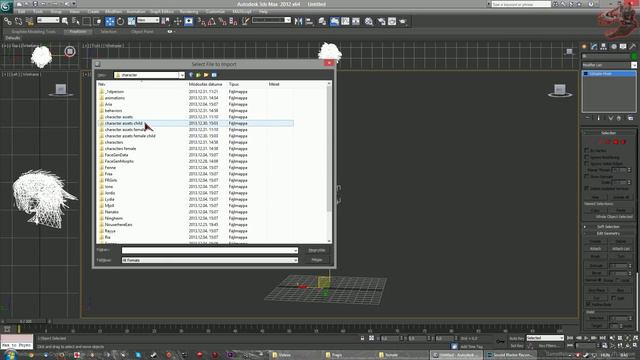Toggle the Angle Snap button
Image resolution: width=640 pixels, height=360 pixels.
pos(212,21)
